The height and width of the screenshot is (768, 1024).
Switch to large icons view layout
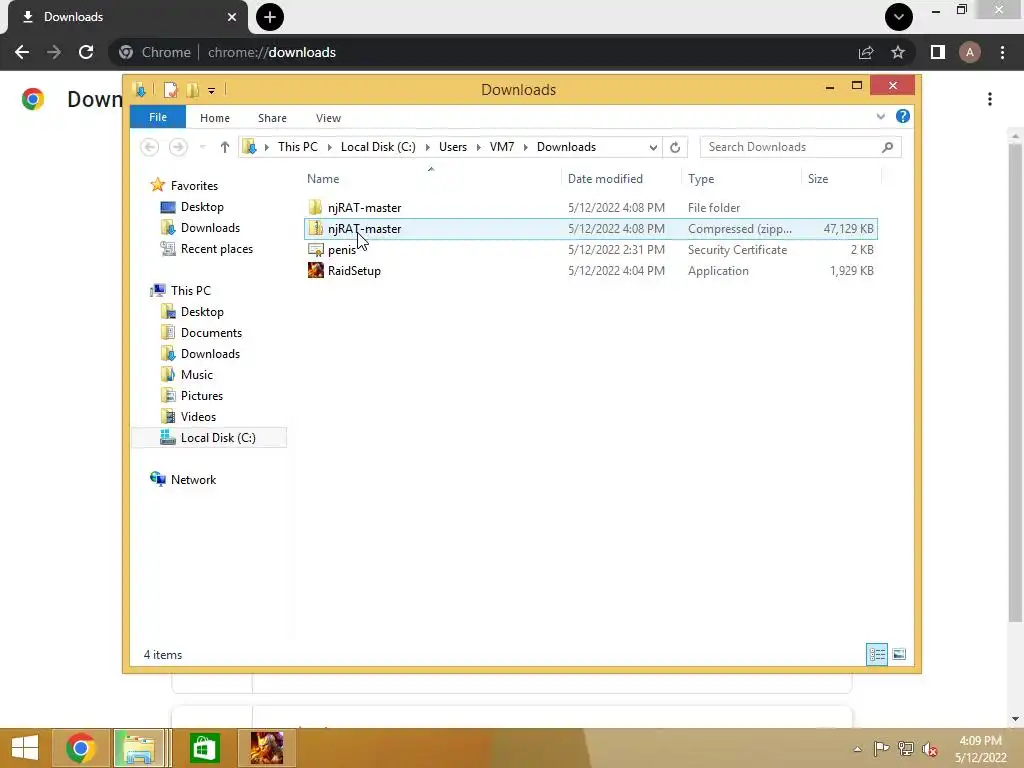[x=899, y=654]
